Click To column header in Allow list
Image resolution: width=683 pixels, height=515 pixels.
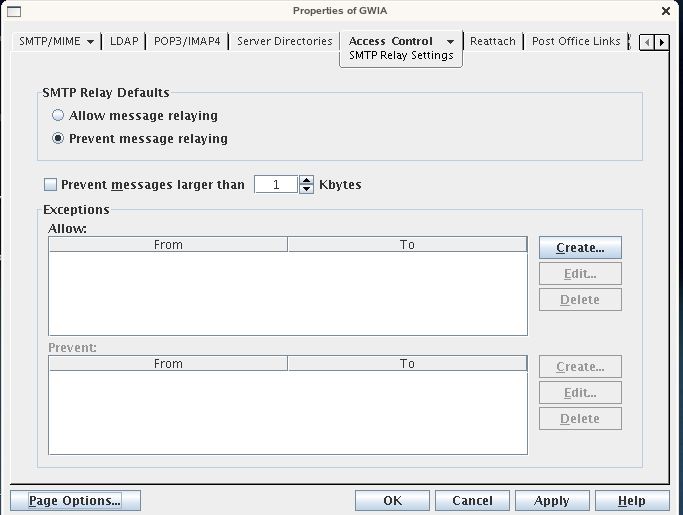coord(407,244)
